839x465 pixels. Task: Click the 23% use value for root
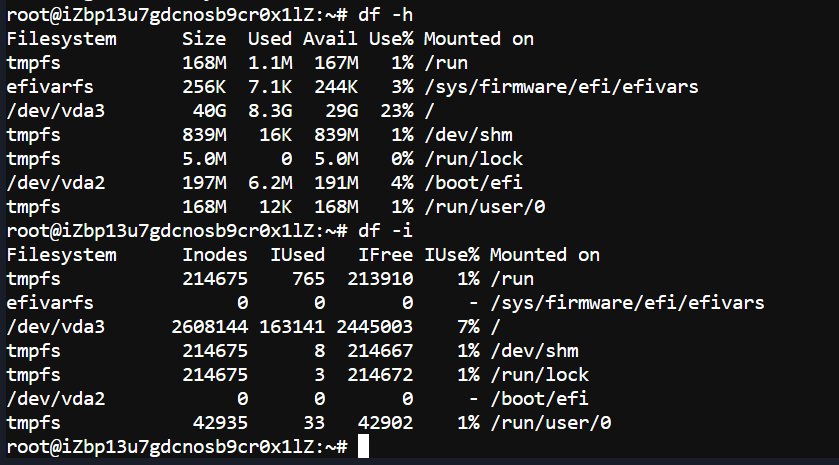(397, 111)
